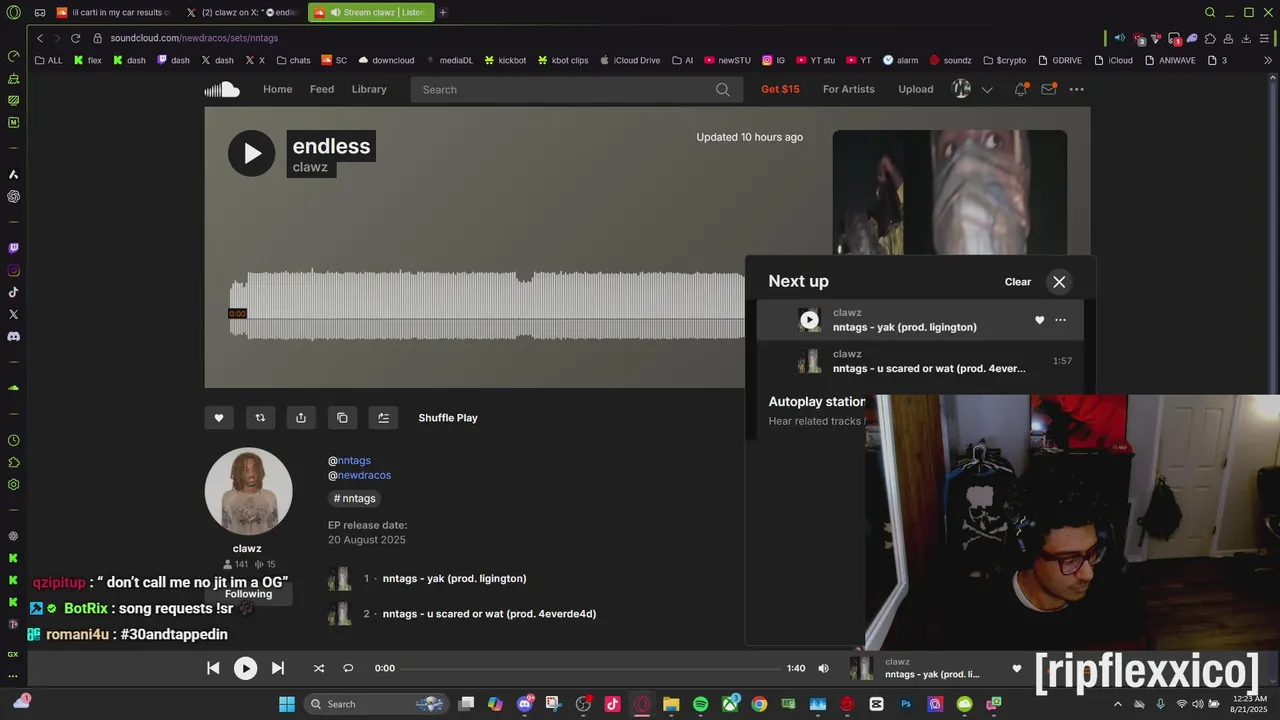Image resolution: width=1280 pixels, height=720 pixels.
Task: Clear the Next up queue
Action: point(1018,282)
